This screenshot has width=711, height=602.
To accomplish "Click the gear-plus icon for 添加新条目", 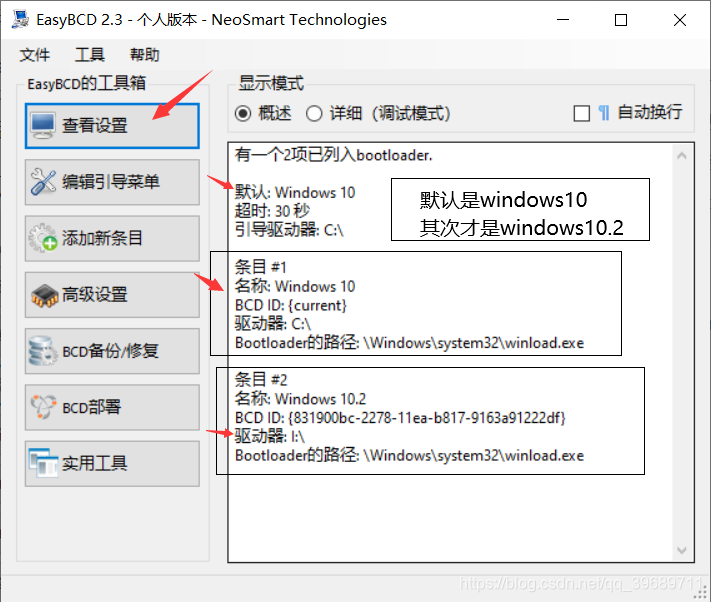I will click(43, 238).
